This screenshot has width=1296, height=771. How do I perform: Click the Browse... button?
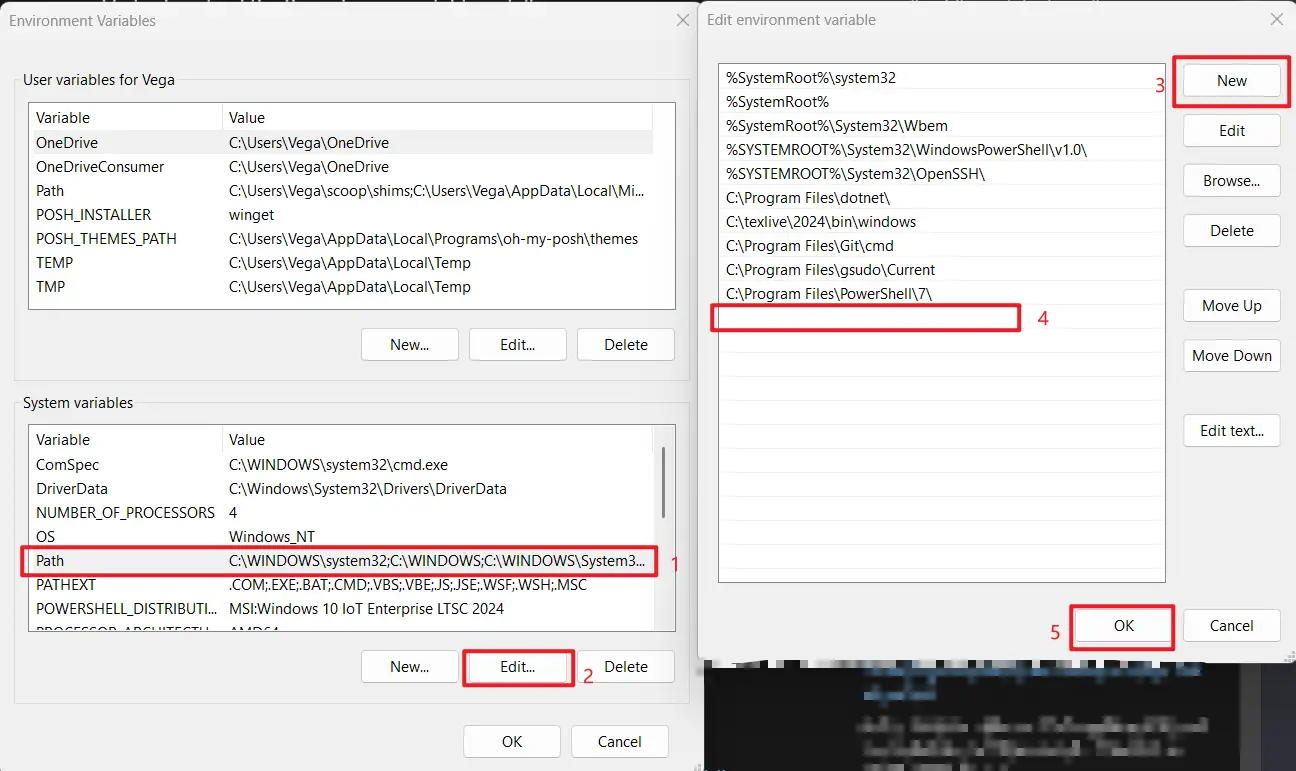[x=1231, y=180]
